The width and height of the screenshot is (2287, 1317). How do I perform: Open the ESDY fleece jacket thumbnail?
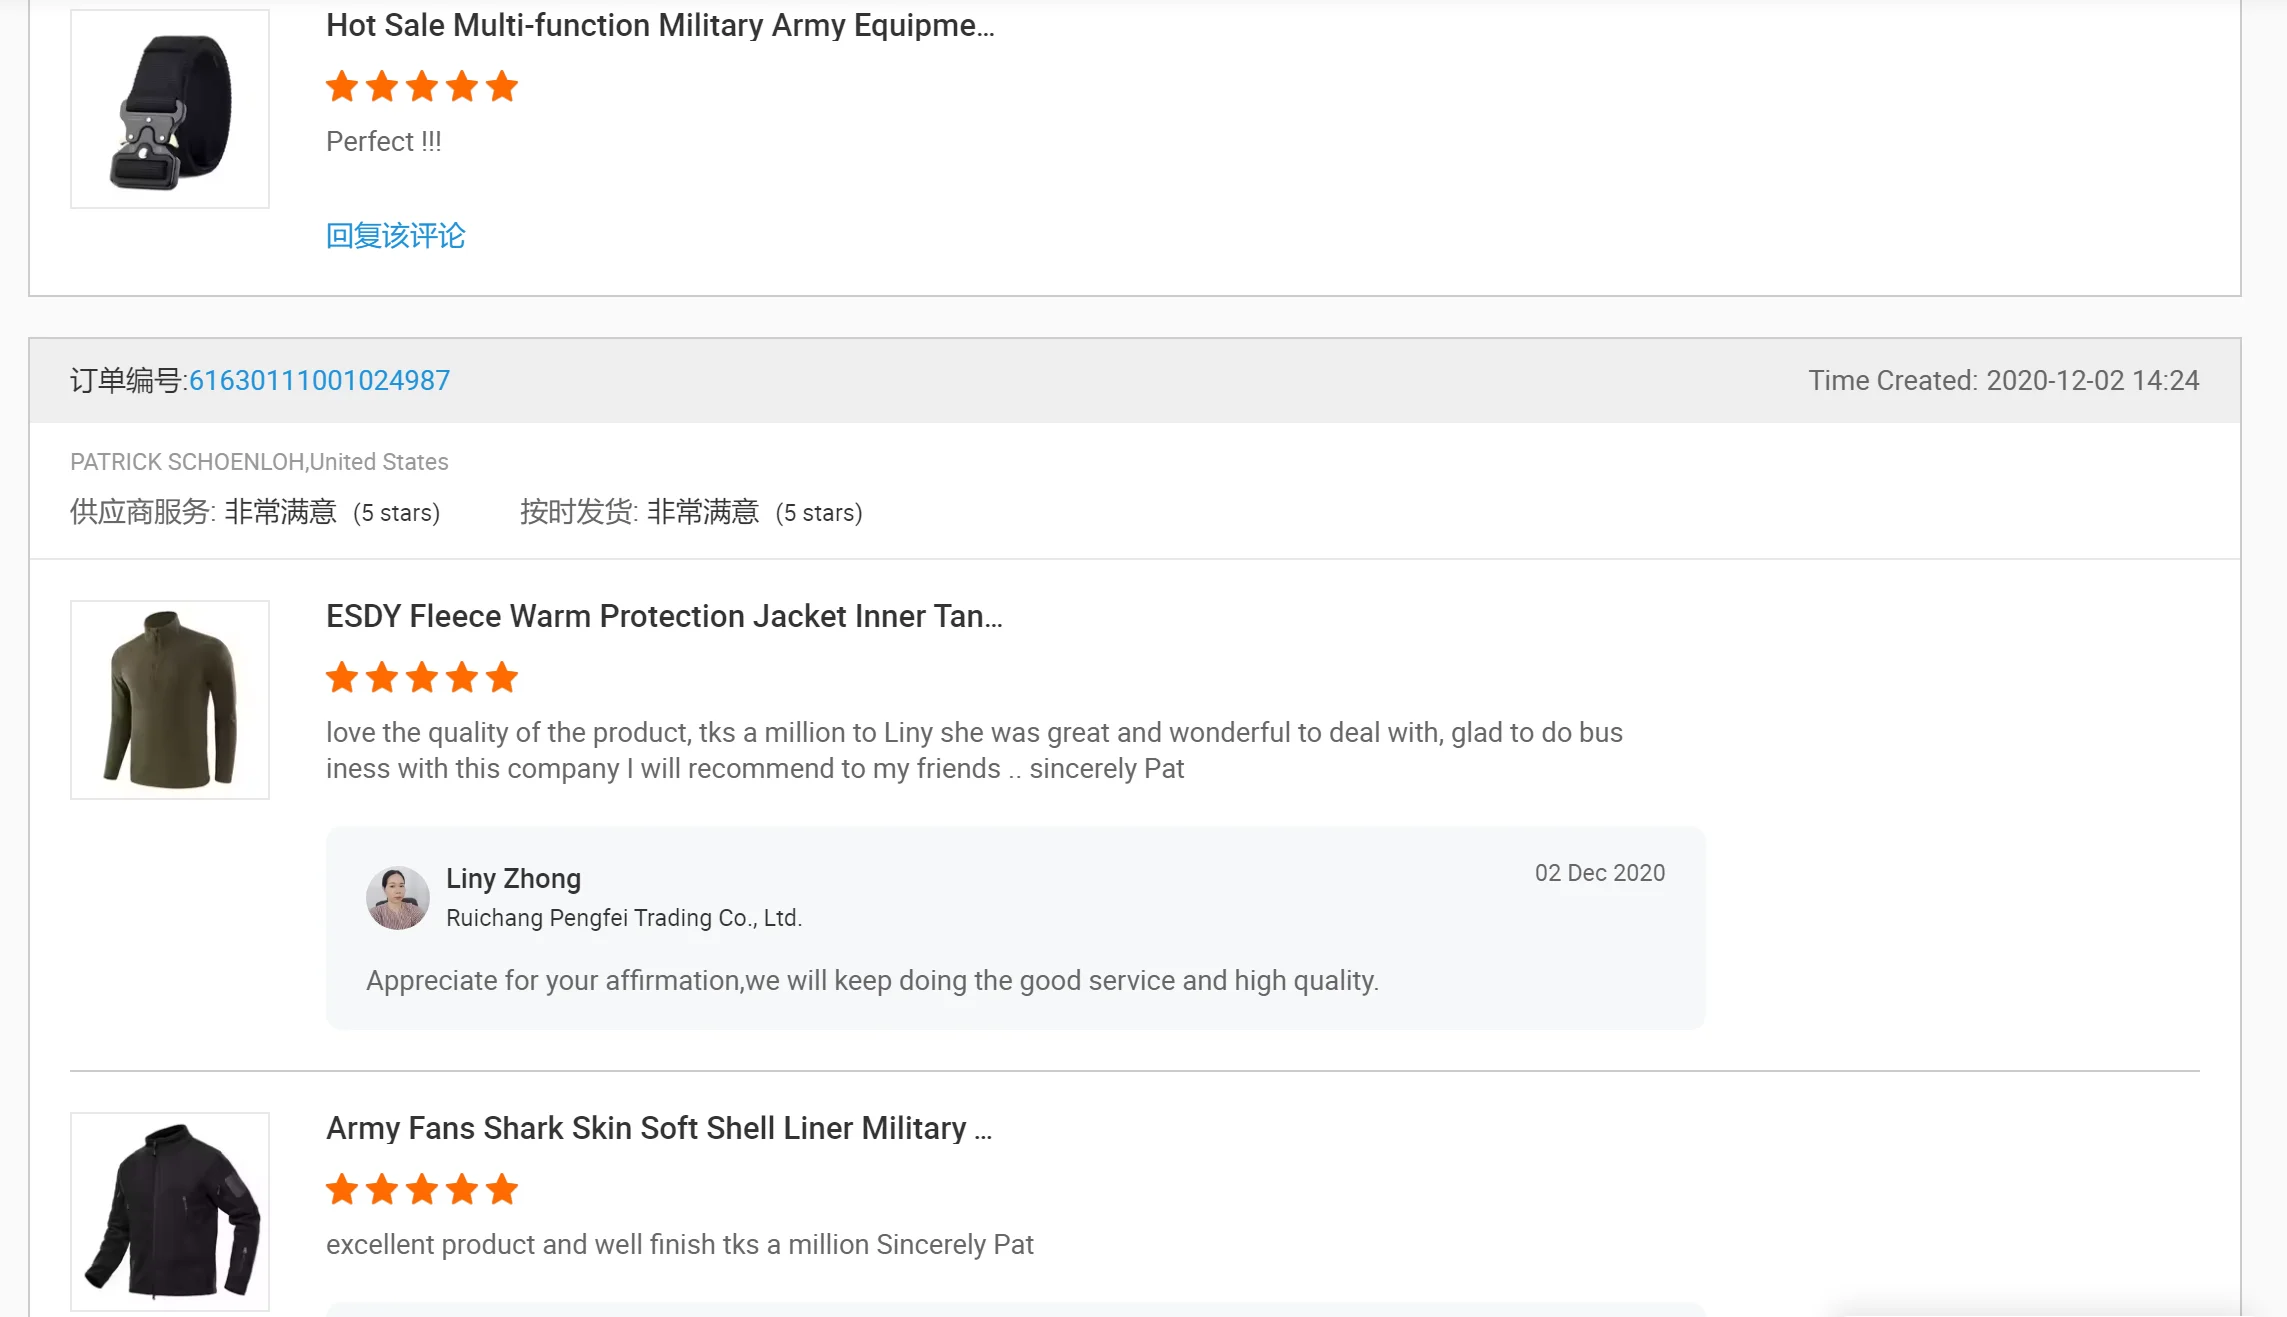pyautogui.click(x=169, y=699)
